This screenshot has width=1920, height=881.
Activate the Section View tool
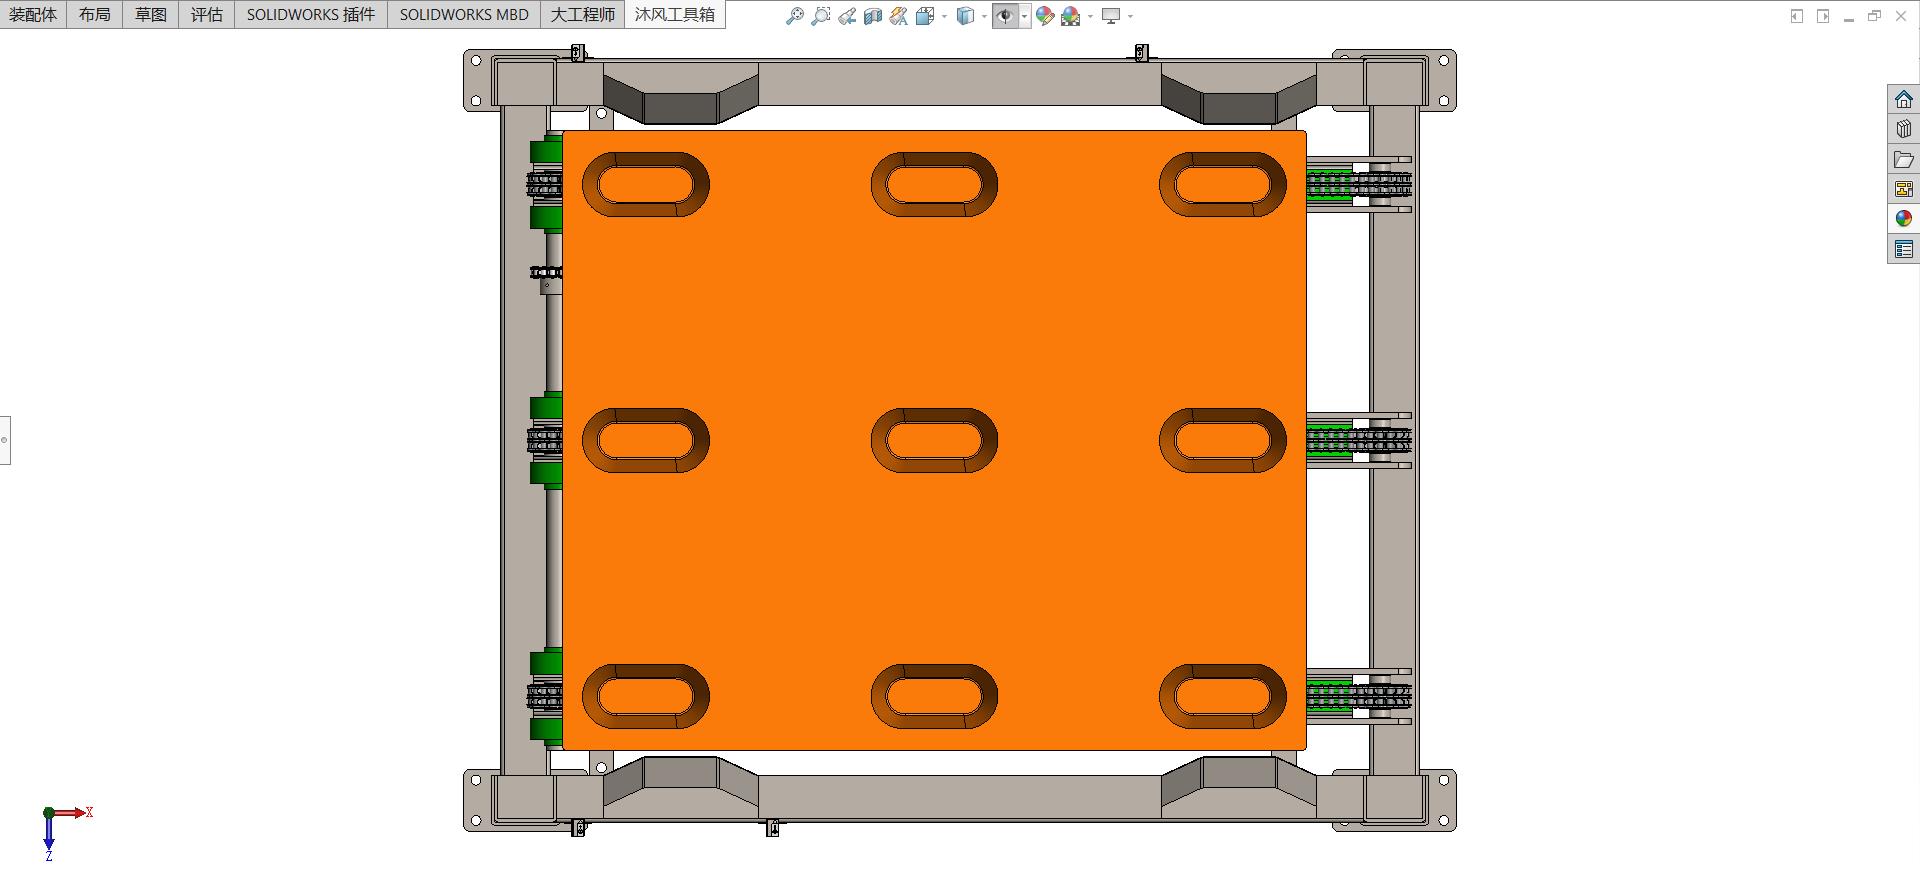pyautogui.click(x=873, y=16)
